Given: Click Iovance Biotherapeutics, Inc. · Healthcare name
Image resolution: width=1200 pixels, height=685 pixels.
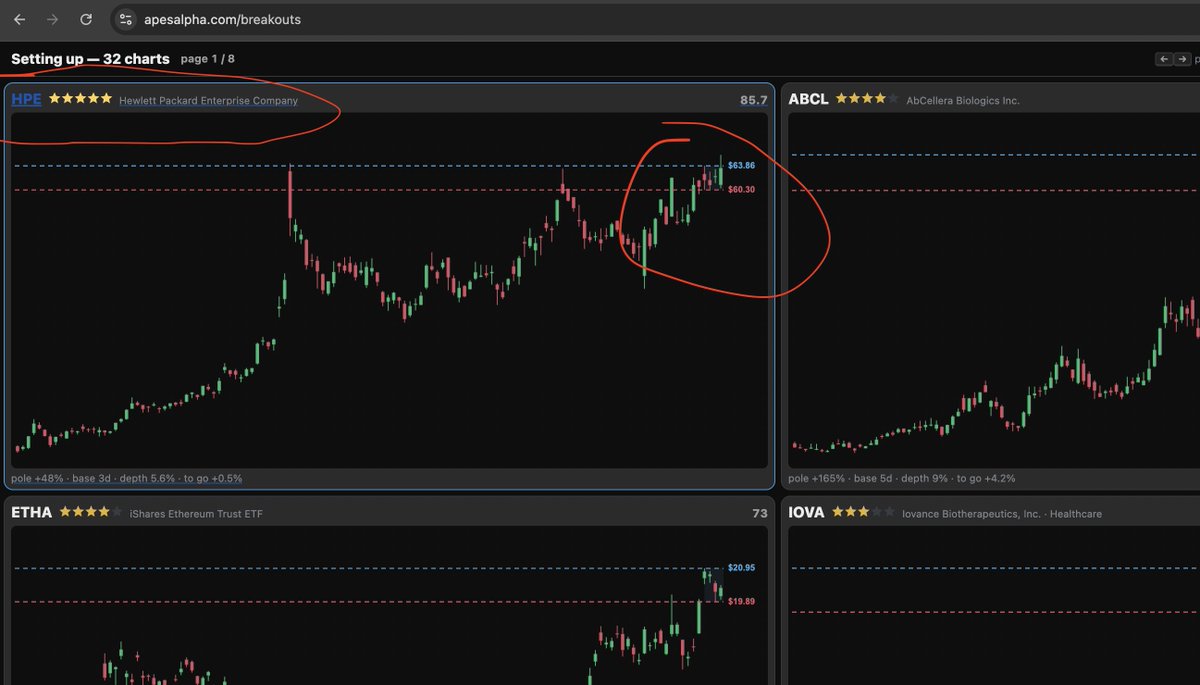Looking at the screenshot, I should tap(1002, 514).
